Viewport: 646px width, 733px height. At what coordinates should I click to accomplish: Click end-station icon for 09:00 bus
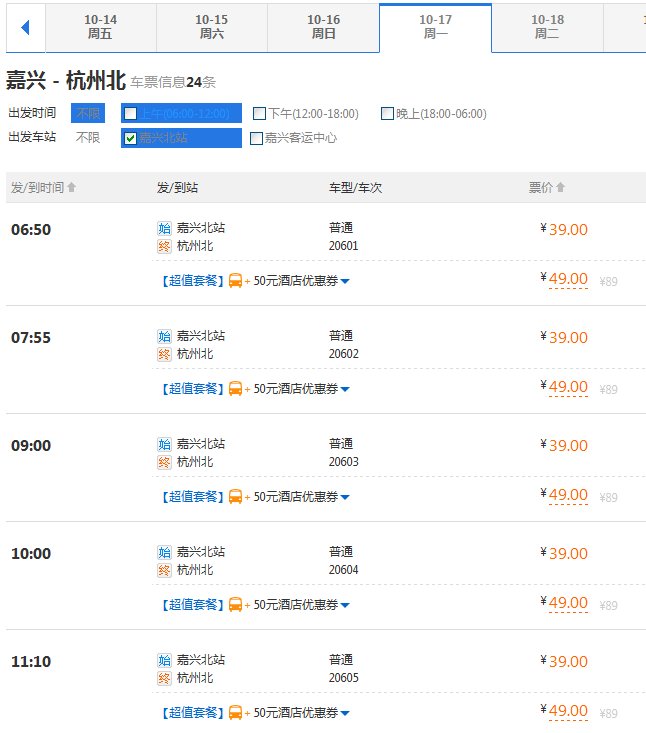(164, 462)
